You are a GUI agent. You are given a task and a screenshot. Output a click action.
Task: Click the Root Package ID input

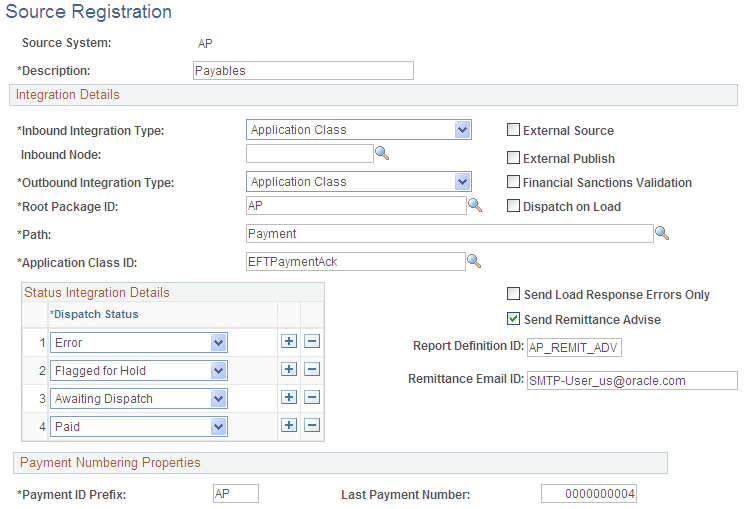click(356, 205)
